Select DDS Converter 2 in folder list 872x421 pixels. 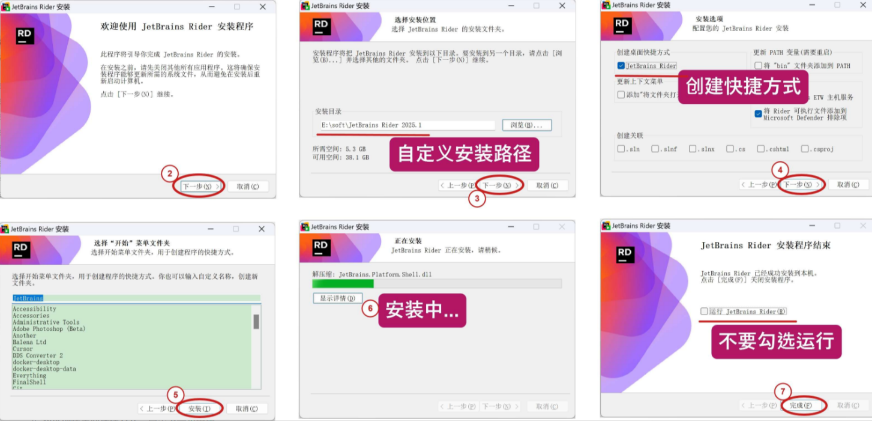(38, 355)
